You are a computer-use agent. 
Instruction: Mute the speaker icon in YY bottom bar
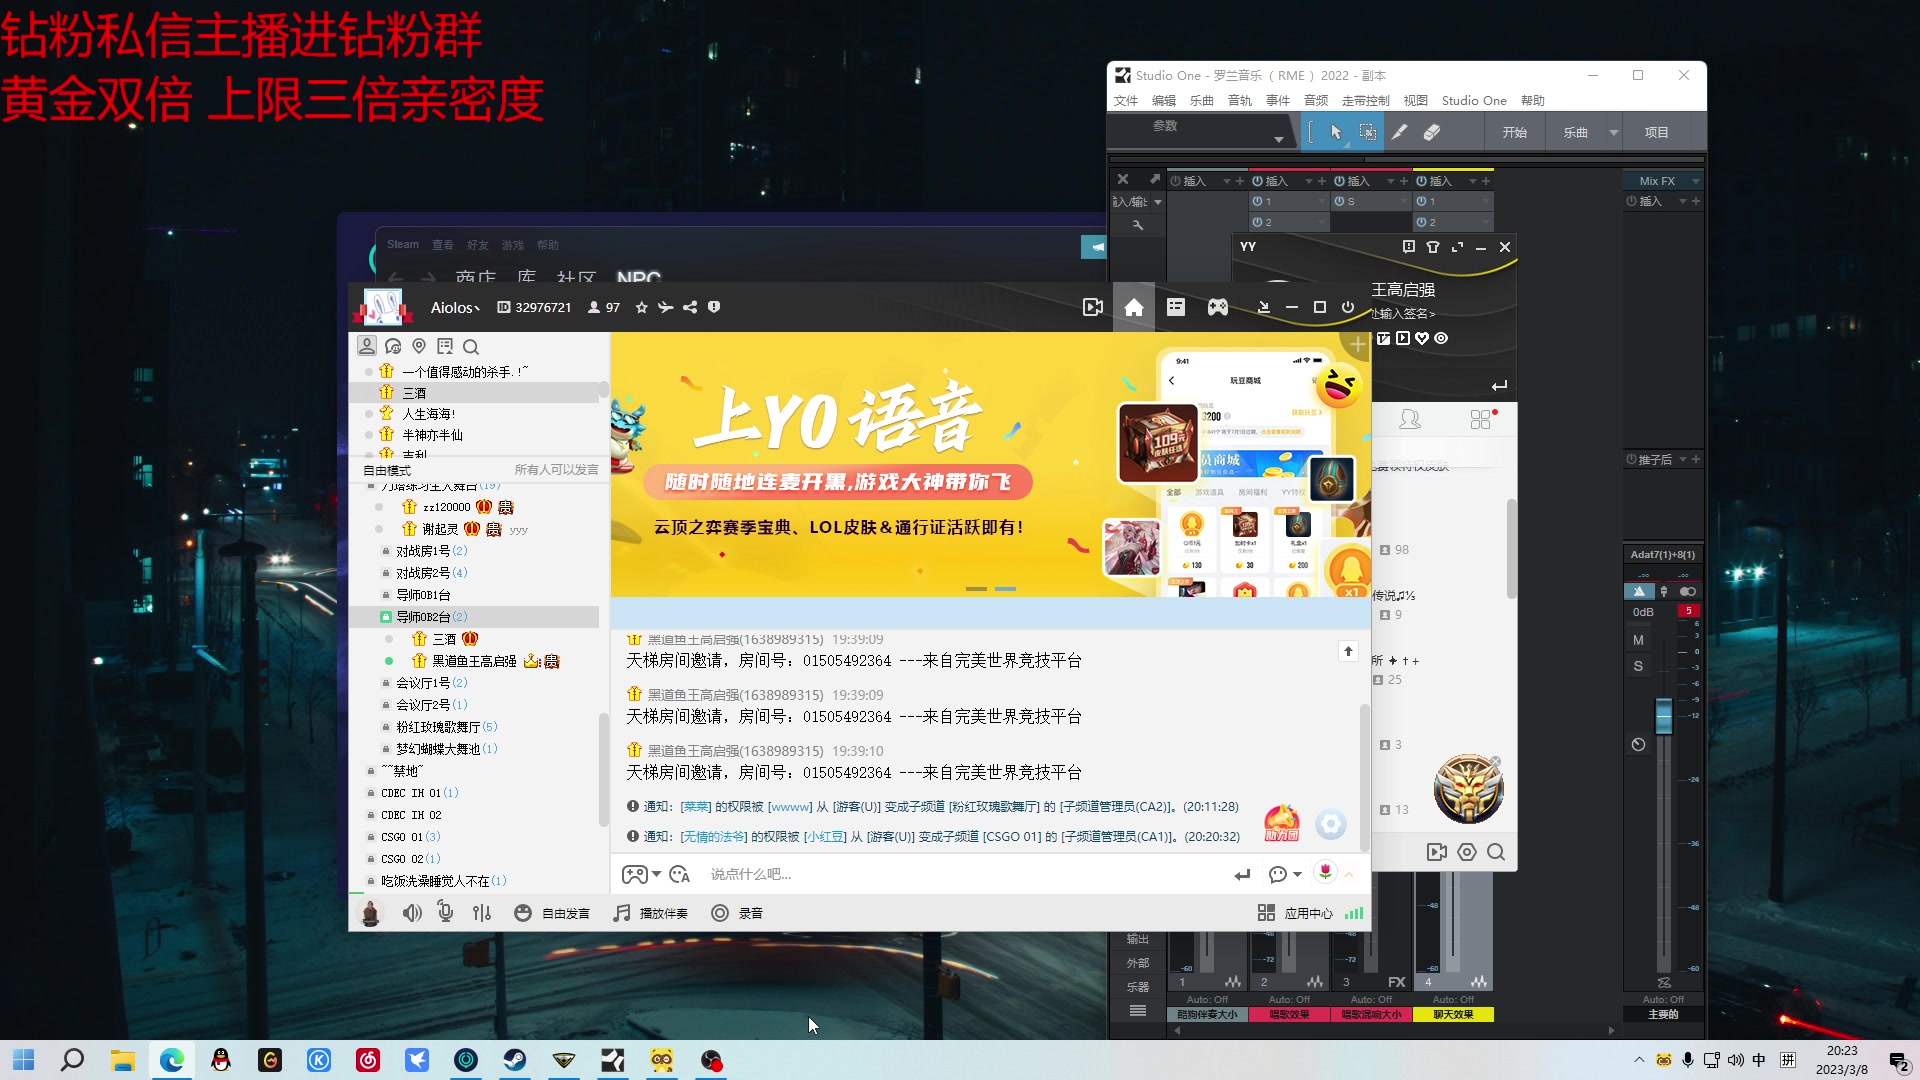(x=412, y=913)
